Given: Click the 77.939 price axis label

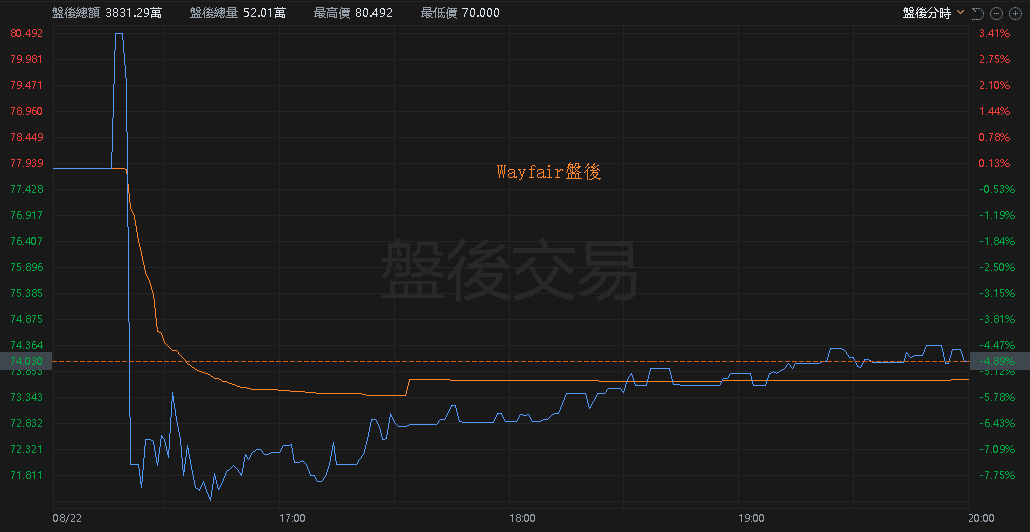Looking at the screenshot, I should pos(27,164).
